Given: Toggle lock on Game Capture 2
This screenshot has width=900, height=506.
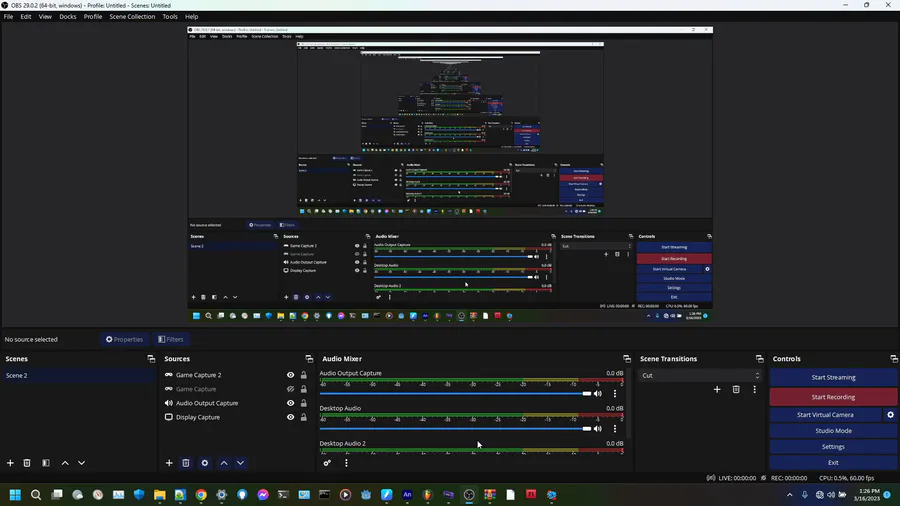Looking at the screenshot, I should click(304, 375).
